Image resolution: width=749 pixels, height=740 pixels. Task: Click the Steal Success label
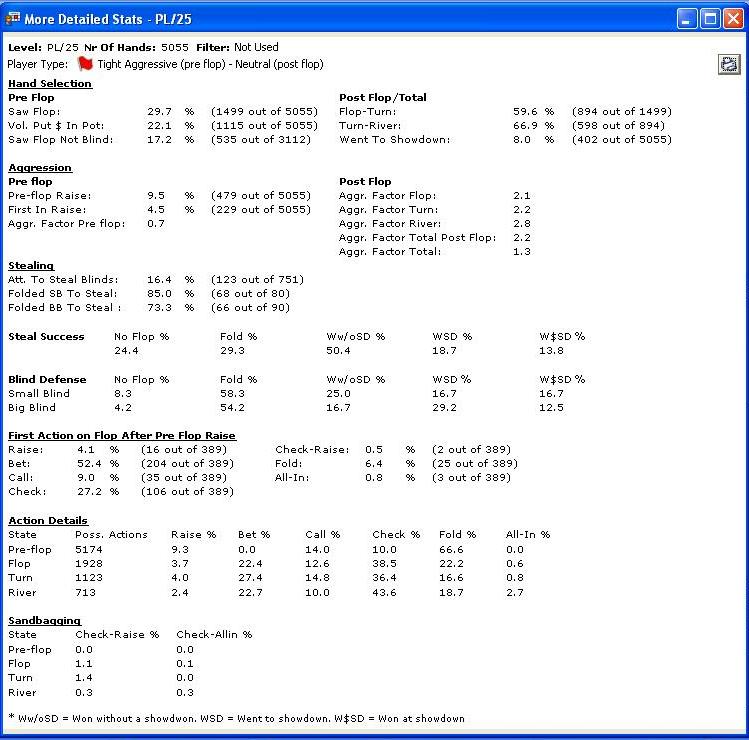tap(46, 337)
